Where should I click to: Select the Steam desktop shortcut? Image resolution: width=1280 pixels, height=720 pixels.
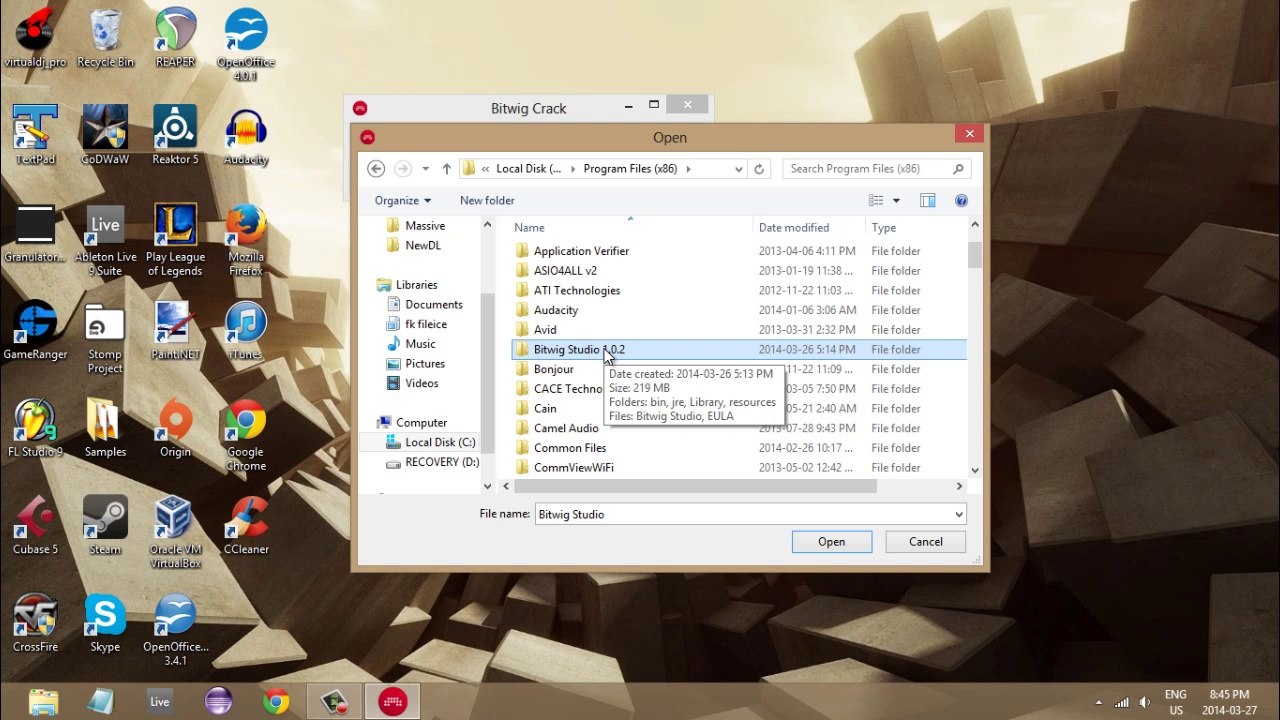(x=105, y=526)
